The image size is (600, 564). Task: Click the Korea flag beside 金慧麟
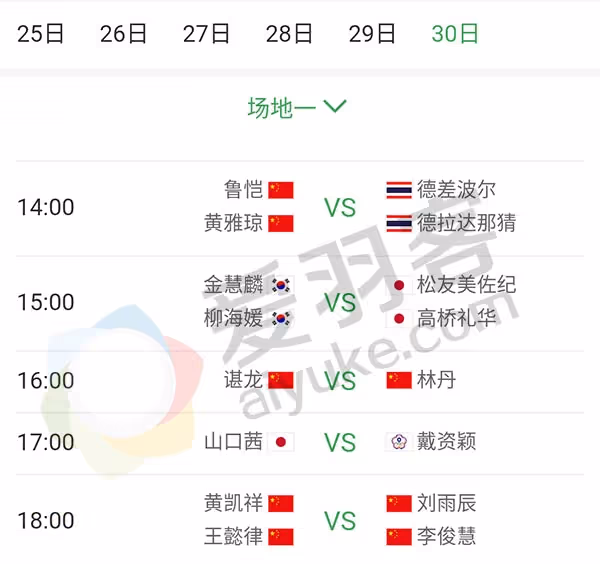point(281,285)
